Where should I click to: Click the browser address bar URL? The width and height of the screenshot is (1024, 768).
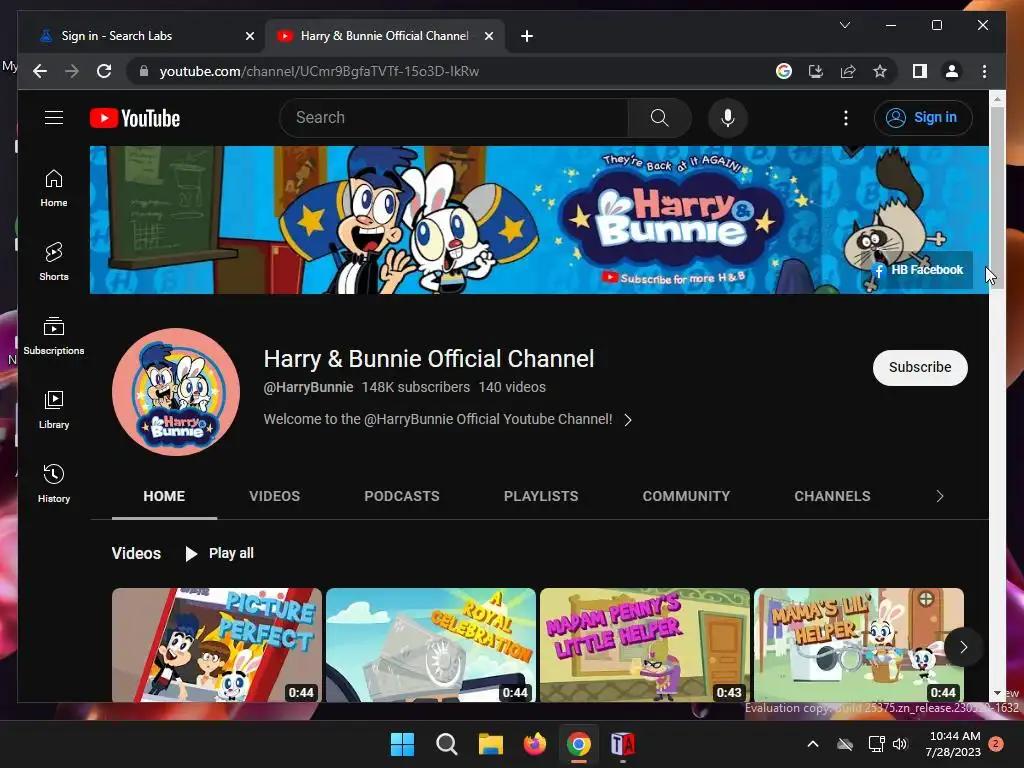(x=319, y=71)
